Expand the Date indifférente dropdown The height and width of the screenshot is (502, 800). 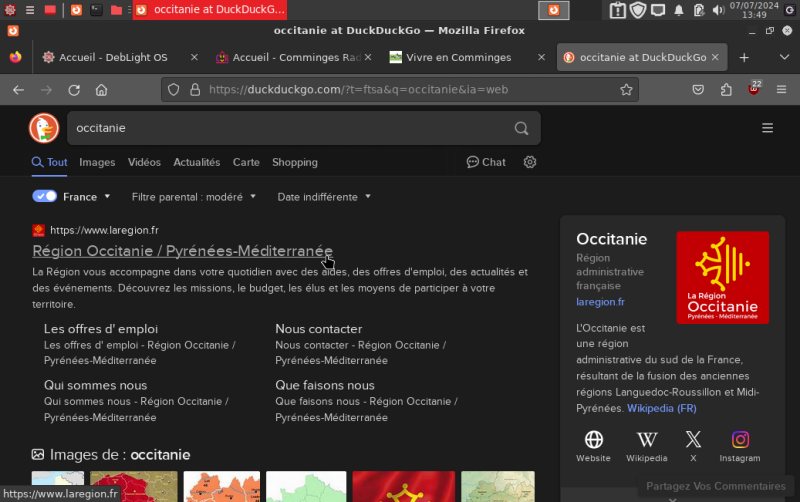(x=324, y=197)
